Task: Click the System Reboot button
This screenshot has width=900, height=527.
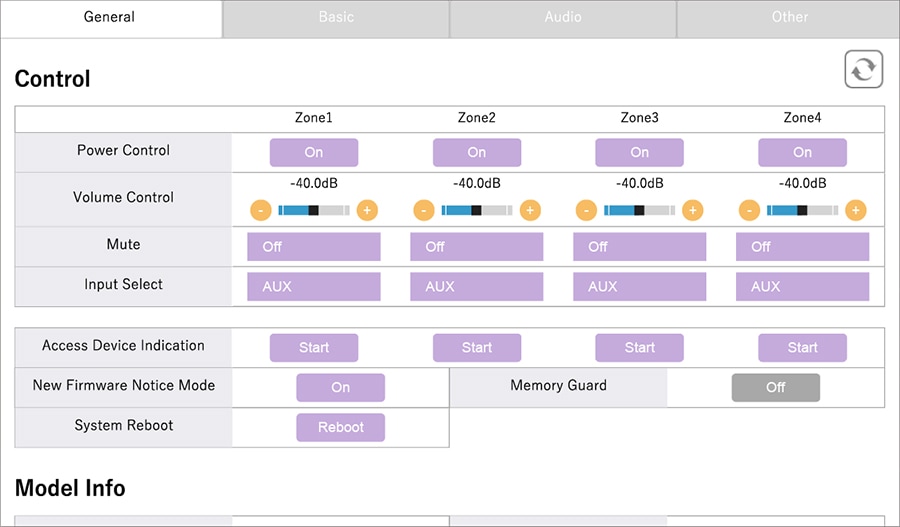Action: coord(340,427)
